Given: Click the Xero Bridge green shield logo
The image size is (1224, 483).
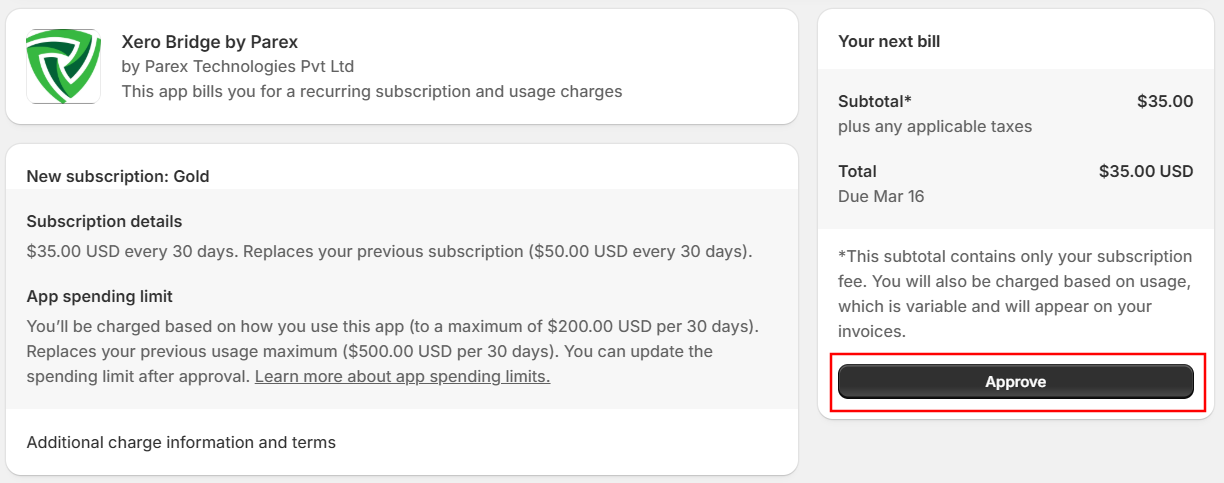Looking at the screenshot, I should (x=63, y=66).
